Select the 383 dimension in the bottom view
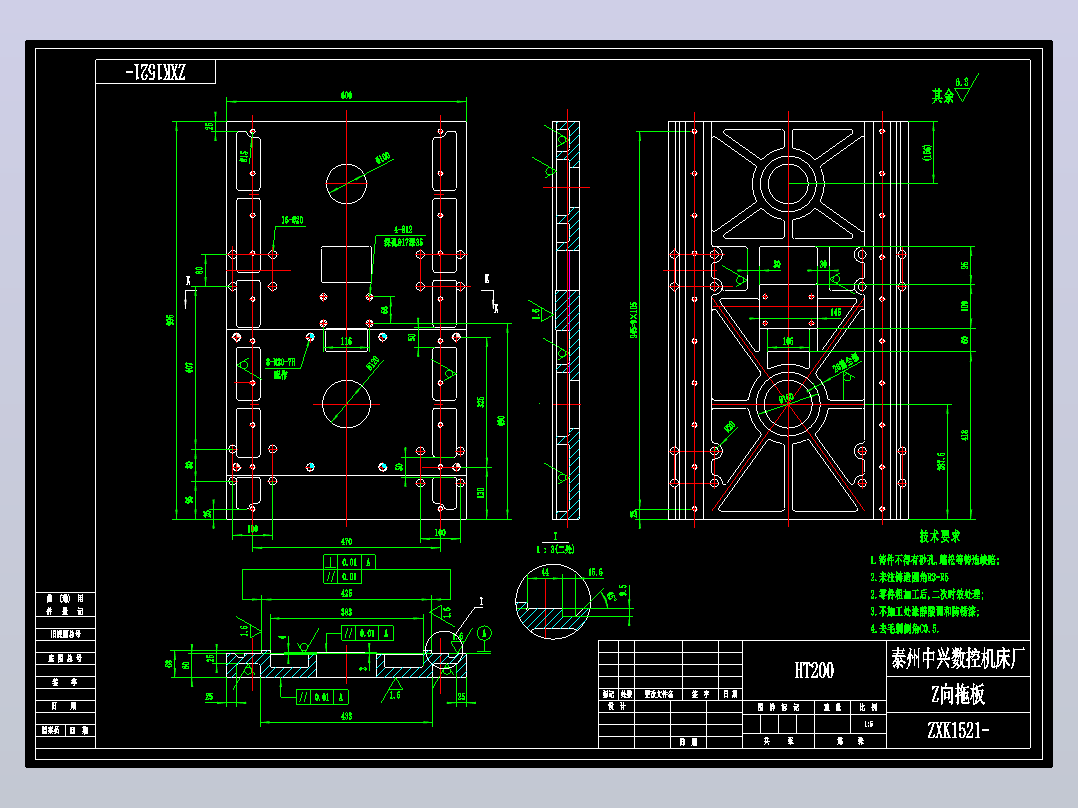Image resolution: width=1078 pixels, height=808 pixels. (346, 611)
